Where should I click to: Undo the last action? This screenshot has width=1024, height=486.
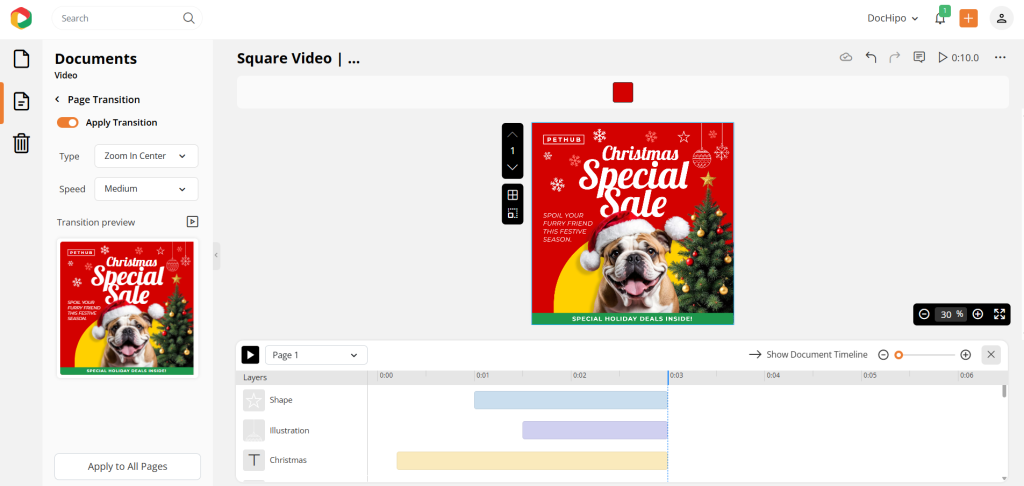[x=871, y=57]
